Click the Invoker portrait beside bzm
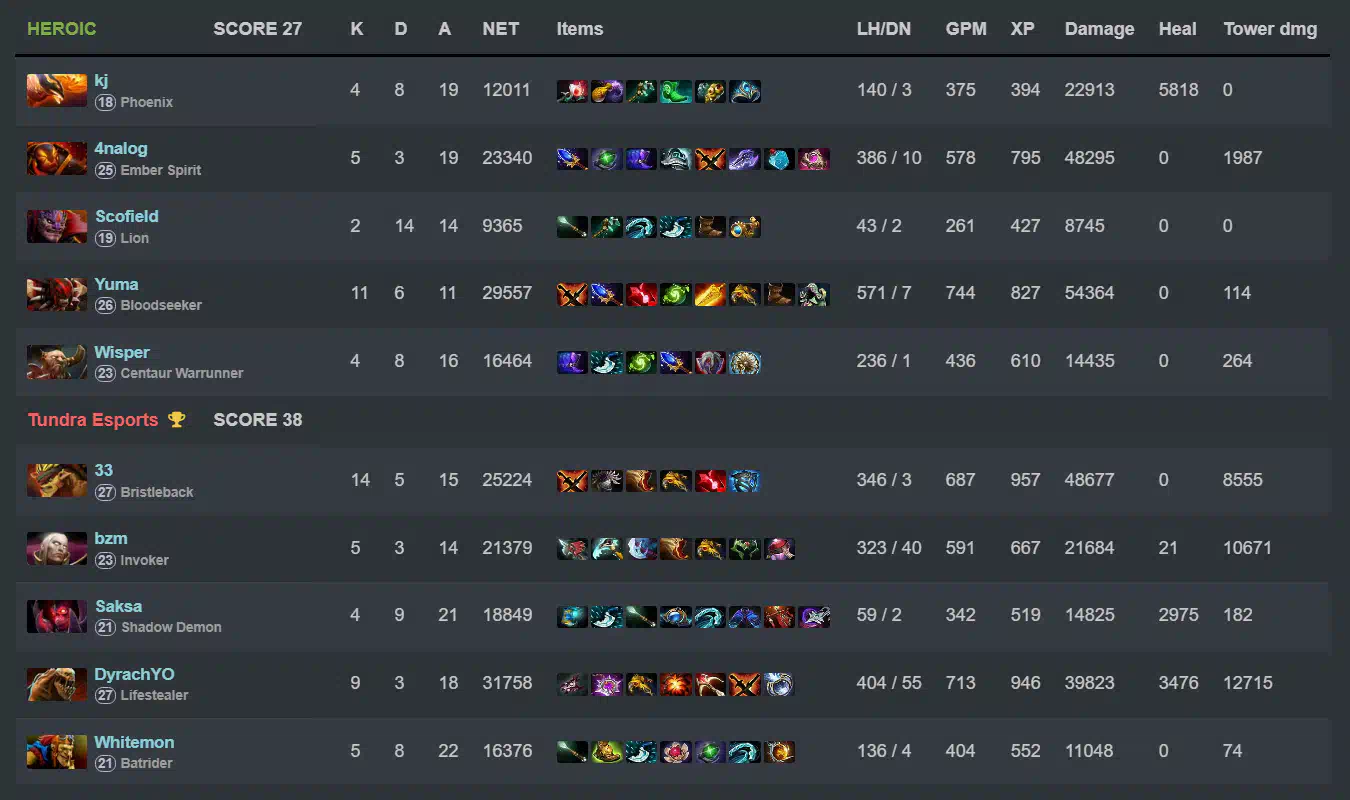The height and width of the screenshot is (800, 1350). click(x=56, y=548)
